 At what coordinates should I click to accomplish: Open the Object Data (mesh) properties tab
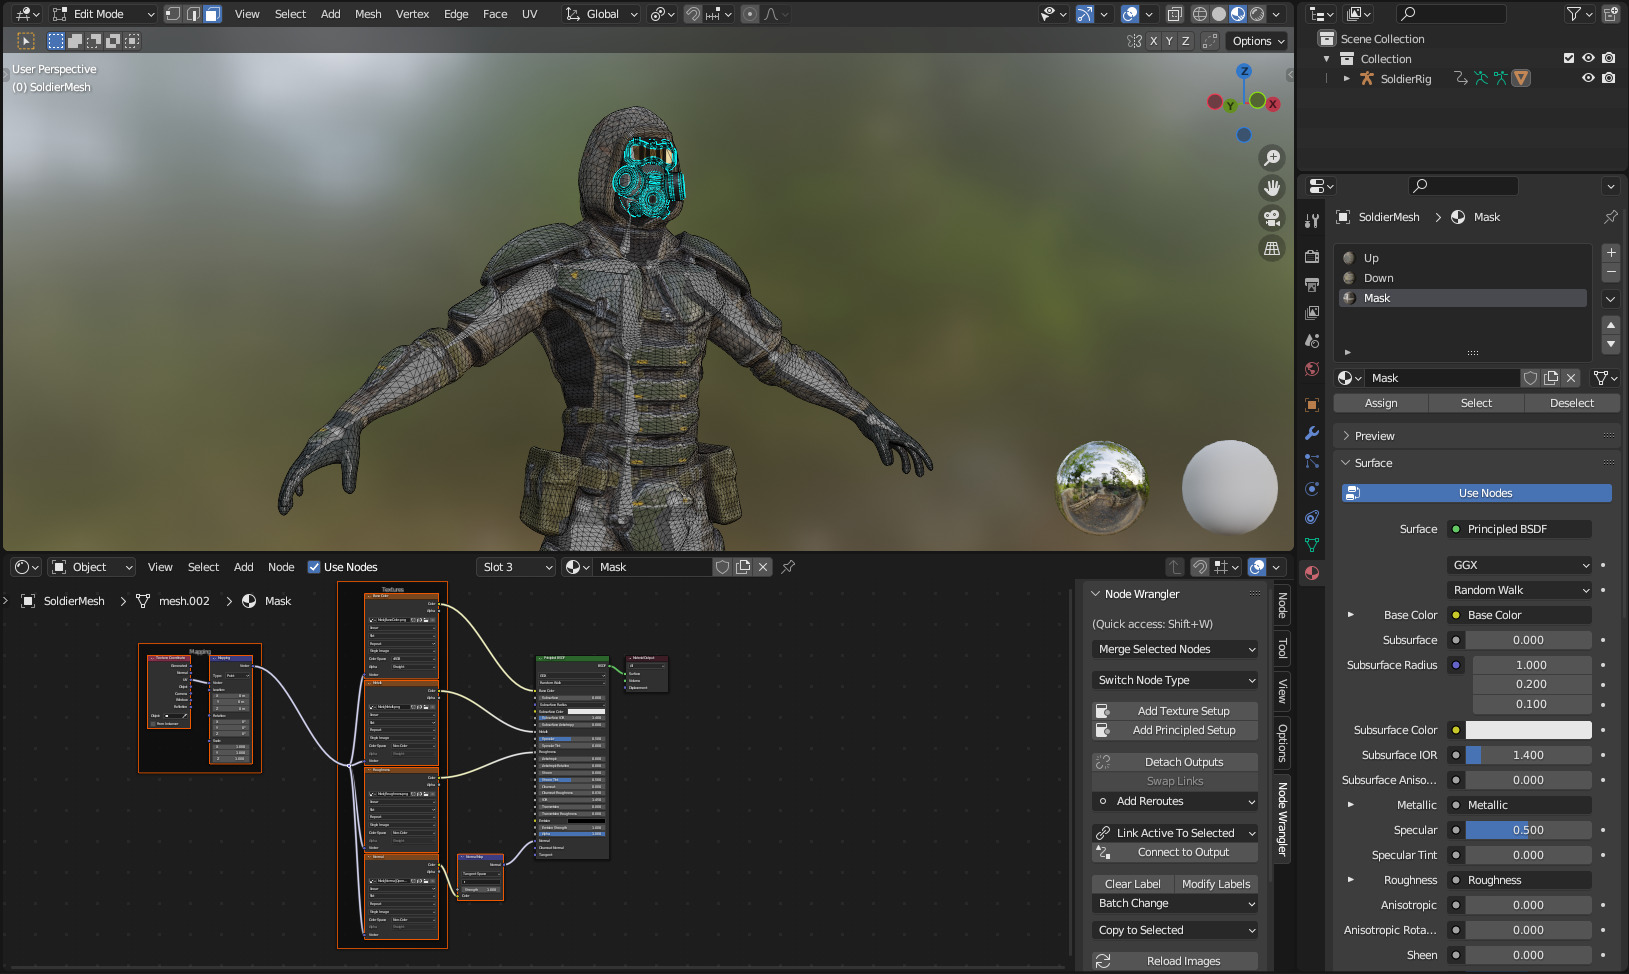(x=1312, y=545)
